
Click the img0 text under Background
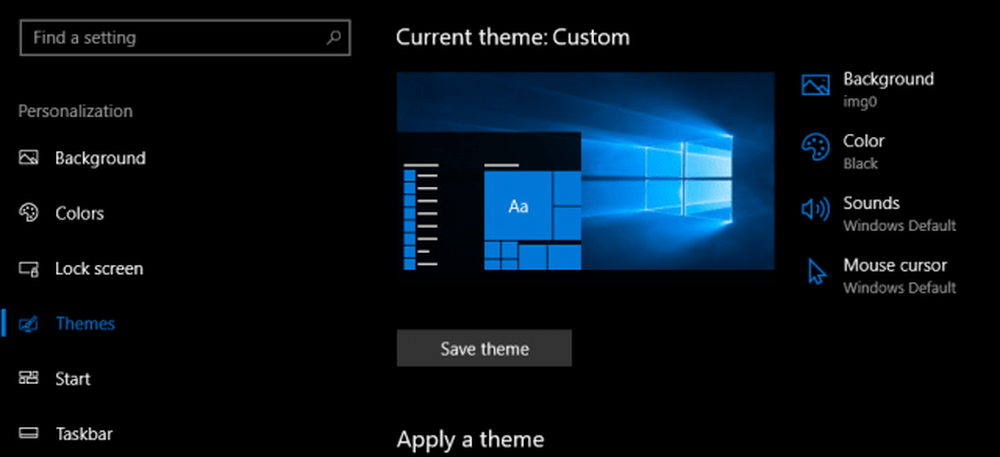pos(859,101)
